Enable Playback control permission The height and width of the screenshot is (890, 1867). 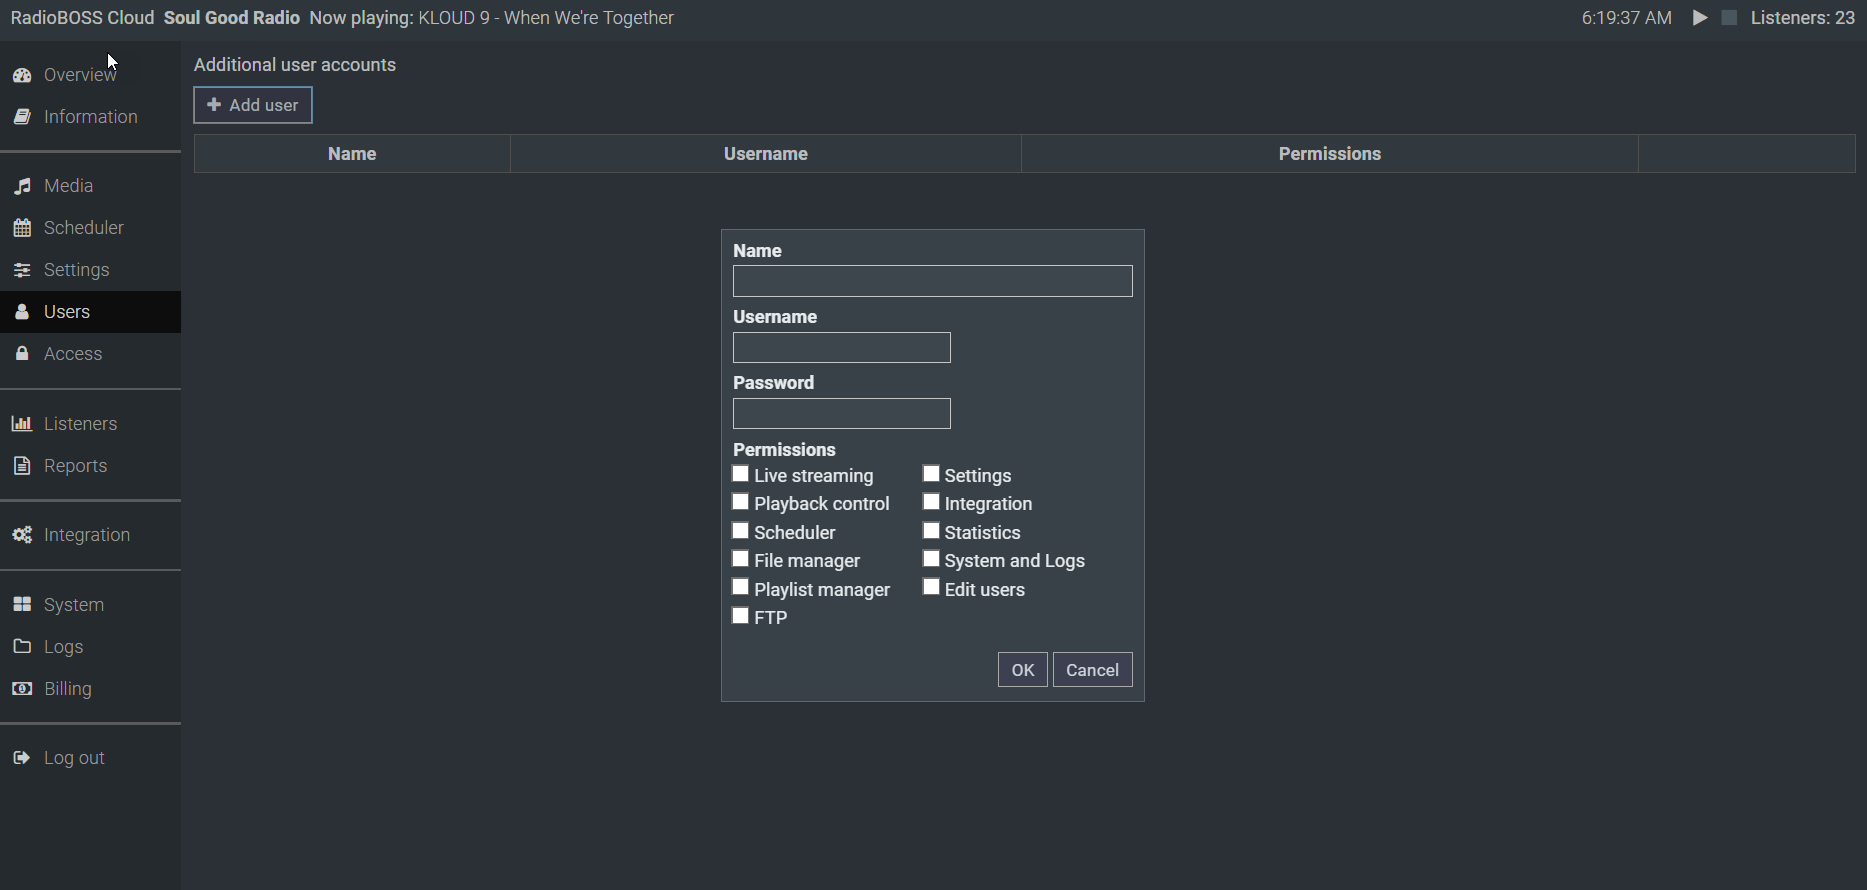[740, 502]
